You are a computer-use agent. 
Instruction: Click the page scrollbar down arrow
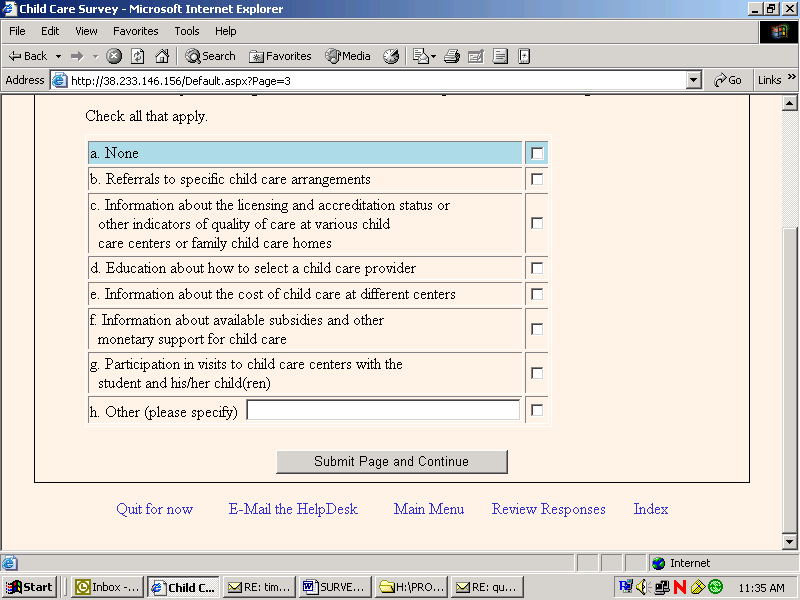click(x=789, y=542)
